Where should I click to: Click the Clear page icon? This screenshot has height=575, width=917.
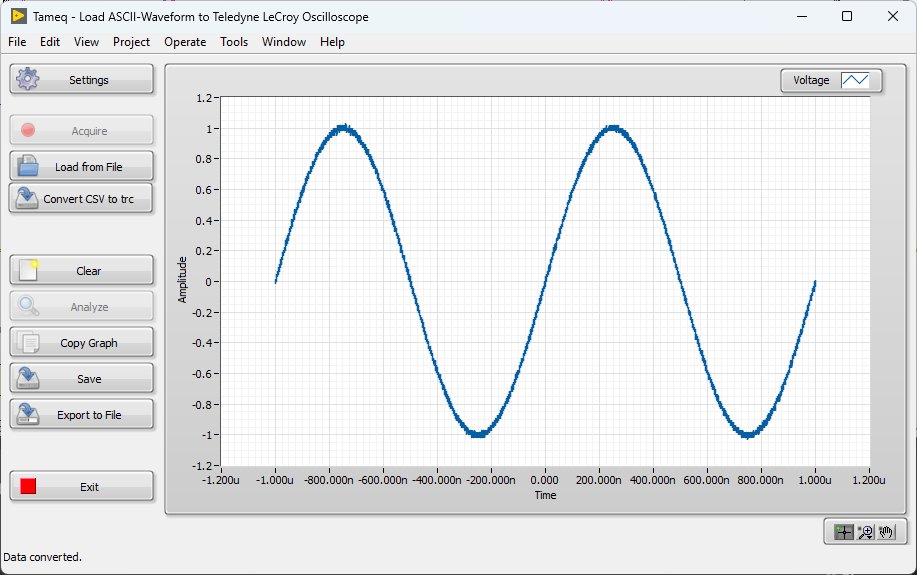coord(28,271)
